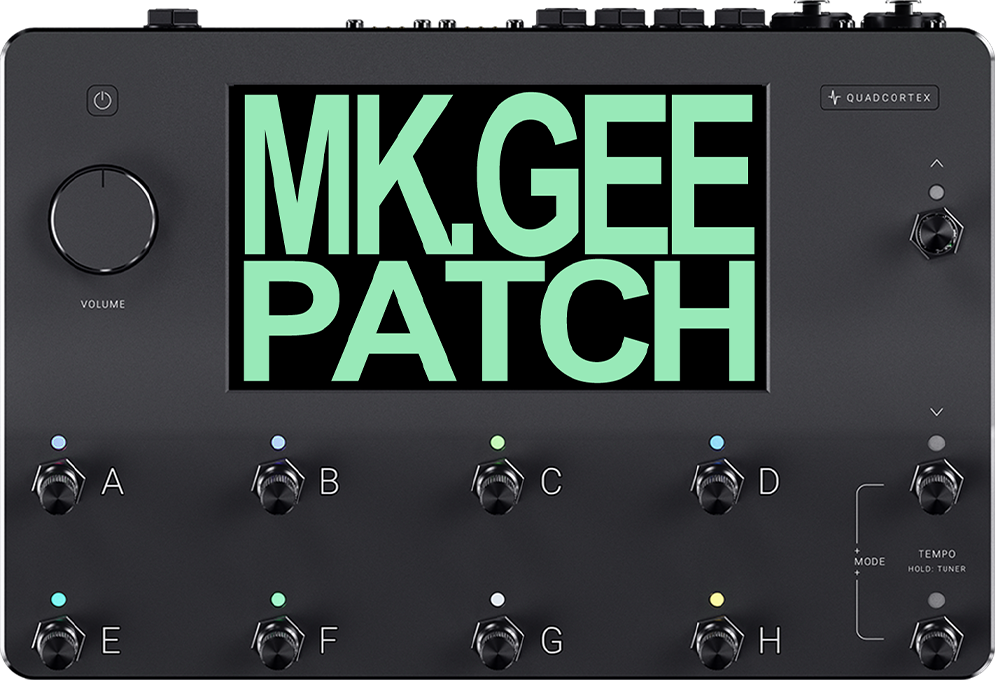
Task: Click the grey LED above down footswitch
Action: pyautogui.click(x=936, y=443)
